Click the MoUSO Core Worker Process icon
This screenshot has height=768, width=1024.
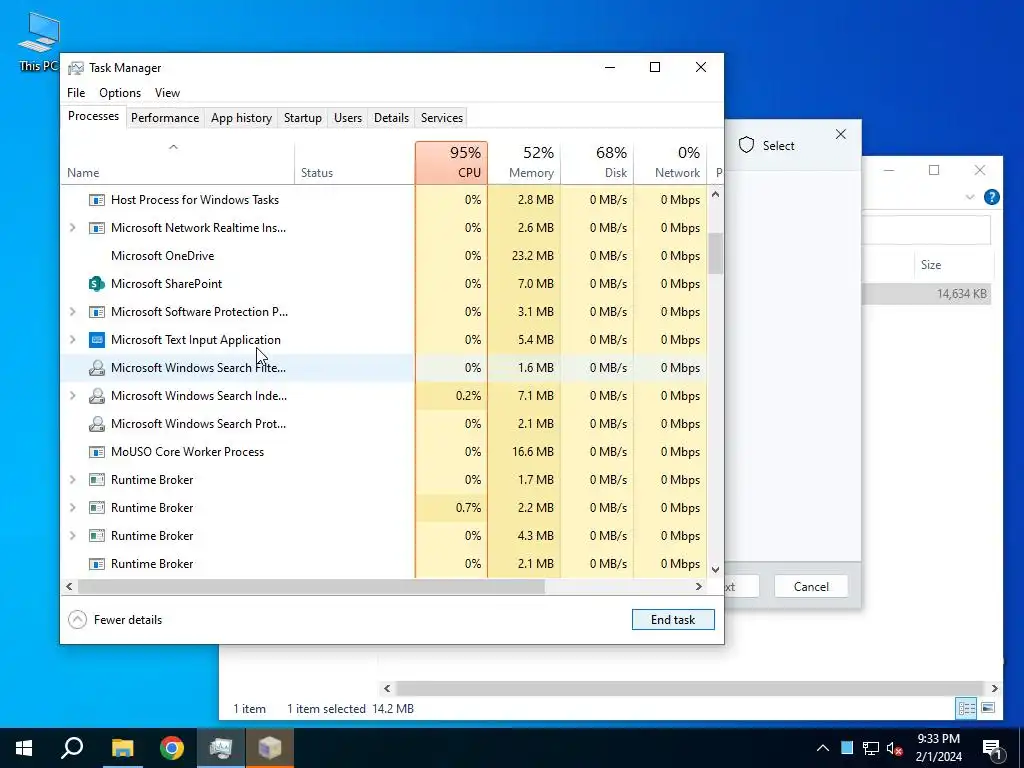point(97,452)
